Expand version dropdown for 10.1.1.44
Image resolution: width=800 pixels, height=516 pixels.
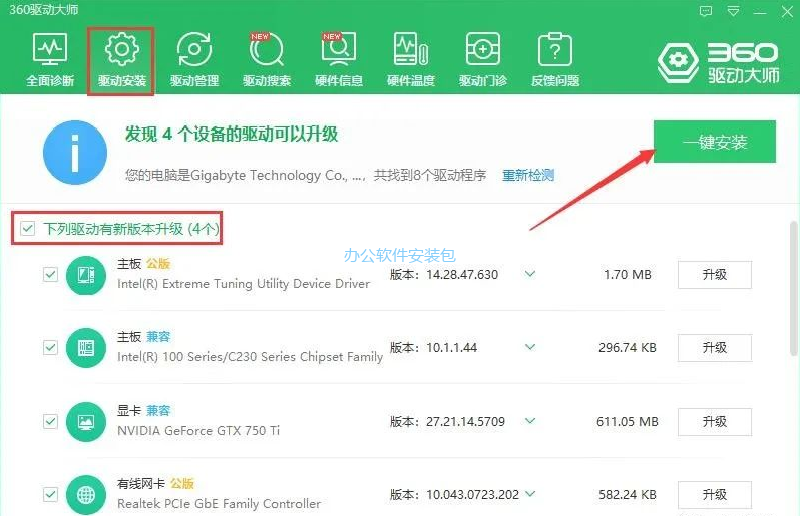(530, 347)
